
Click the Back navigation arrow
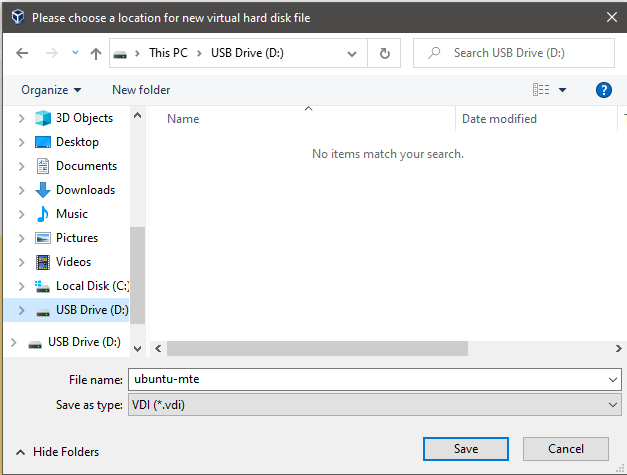[x=22, y=53]
